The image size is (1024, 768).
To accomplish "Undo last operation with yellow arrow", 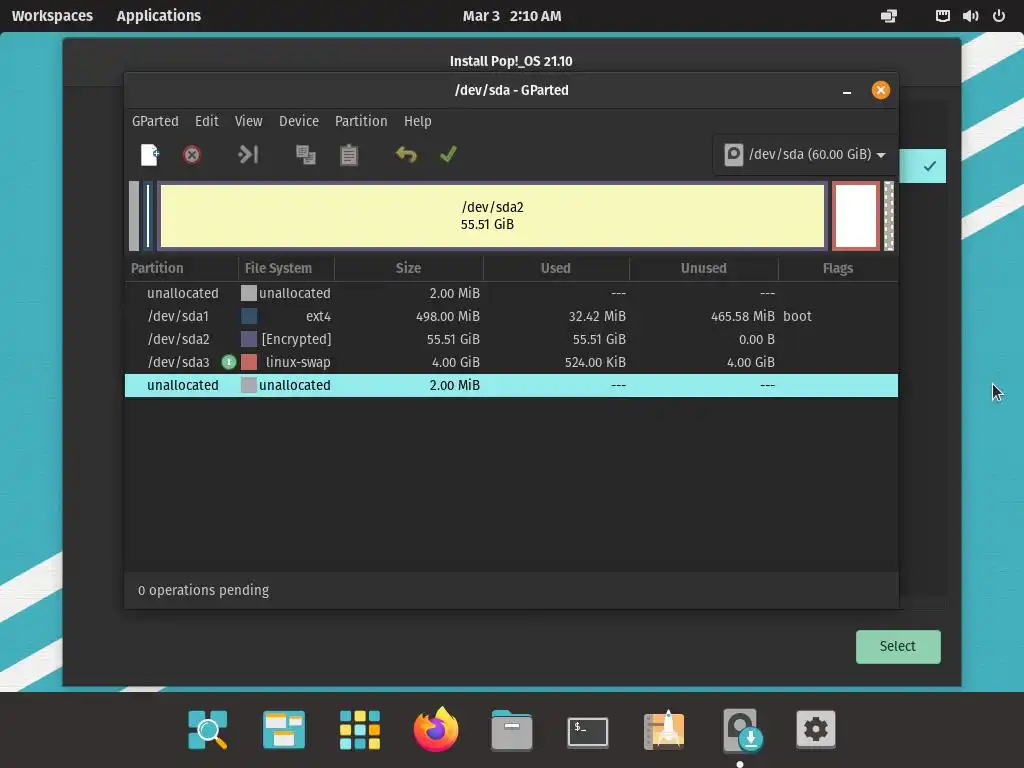I will point(406,155).
